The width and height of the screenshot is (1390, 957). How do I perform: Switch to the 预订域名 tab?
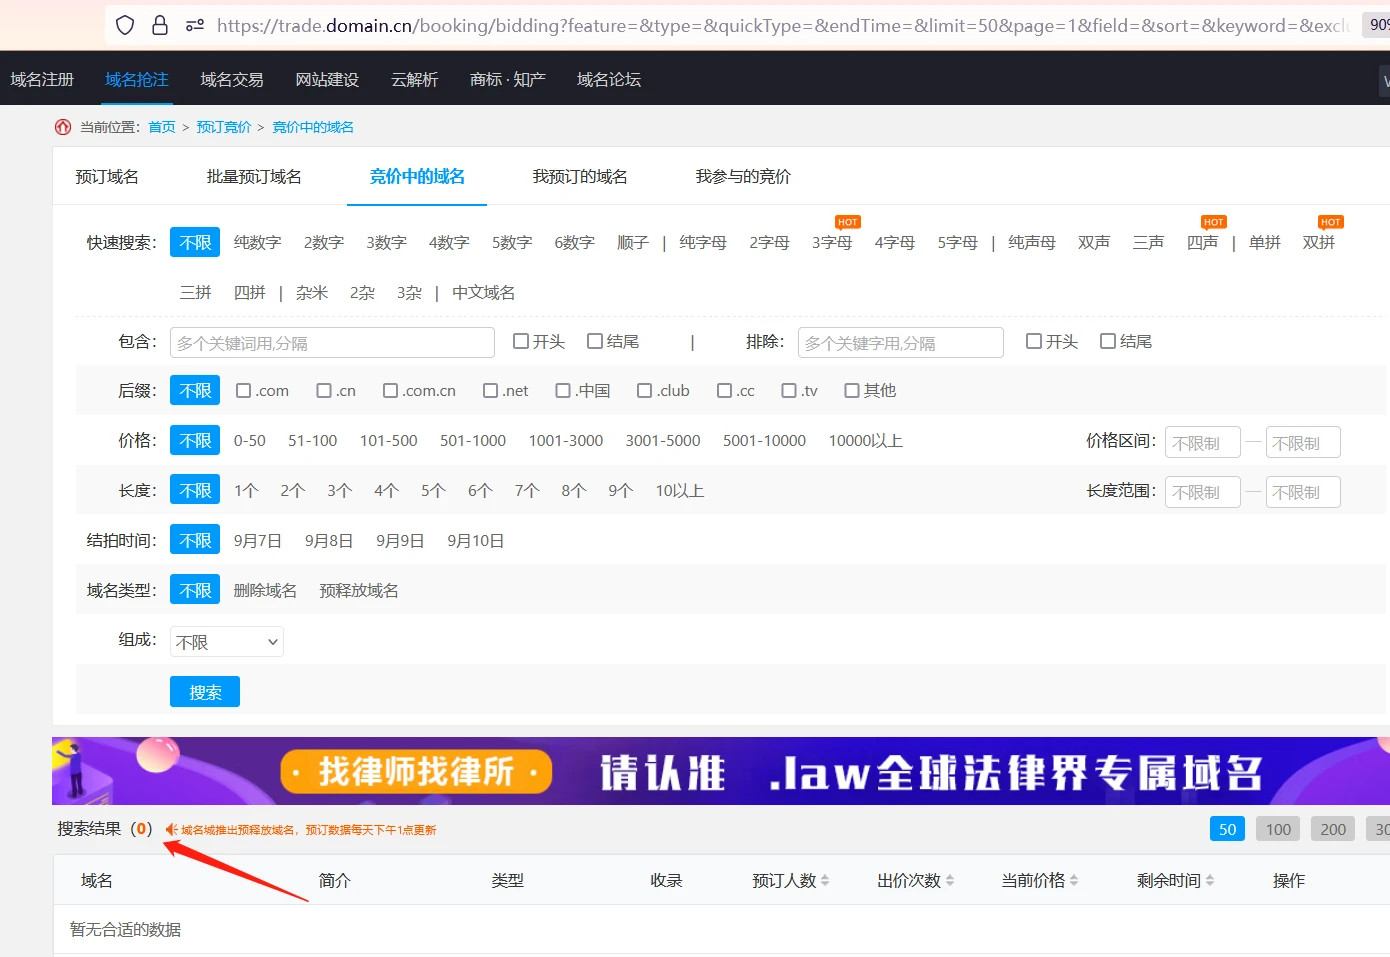point(107,177)
